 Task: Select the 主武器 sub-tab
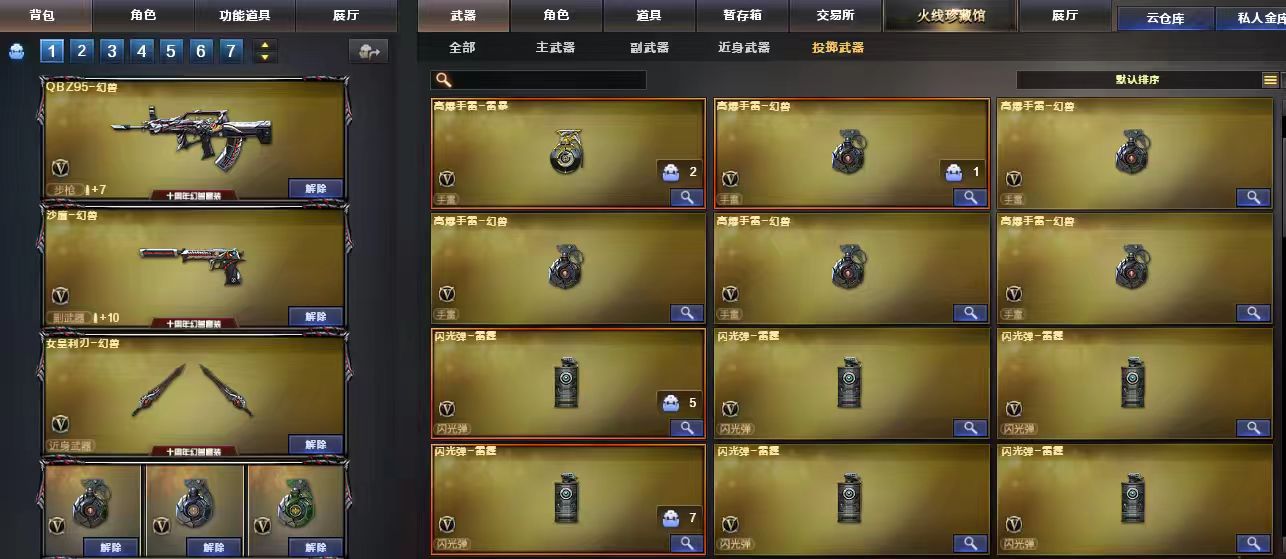click(x=556, y=47)
